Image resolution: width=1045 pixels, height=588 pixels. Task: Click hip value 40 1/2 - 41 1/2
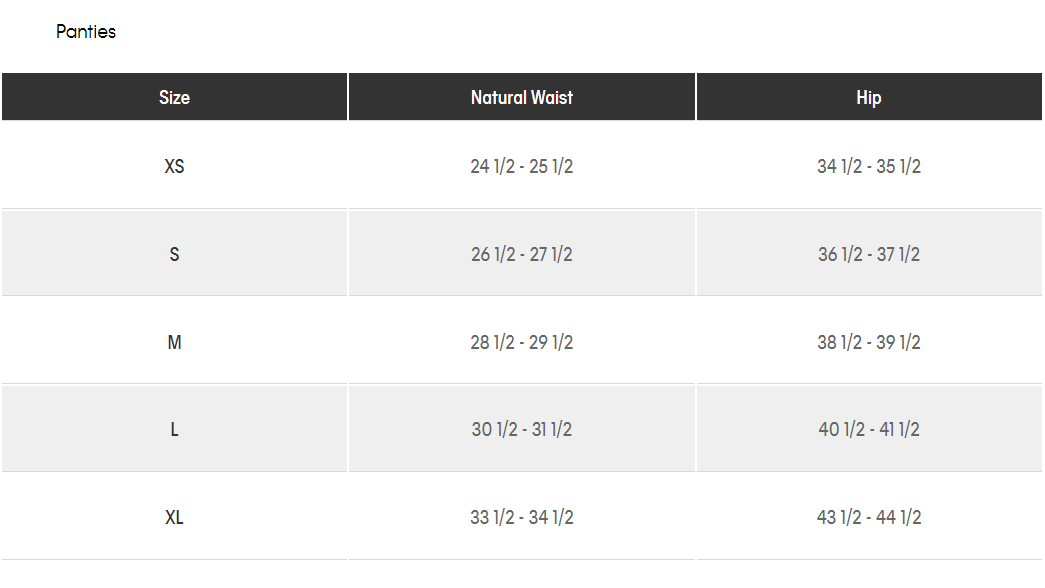[x=869, y=429]
